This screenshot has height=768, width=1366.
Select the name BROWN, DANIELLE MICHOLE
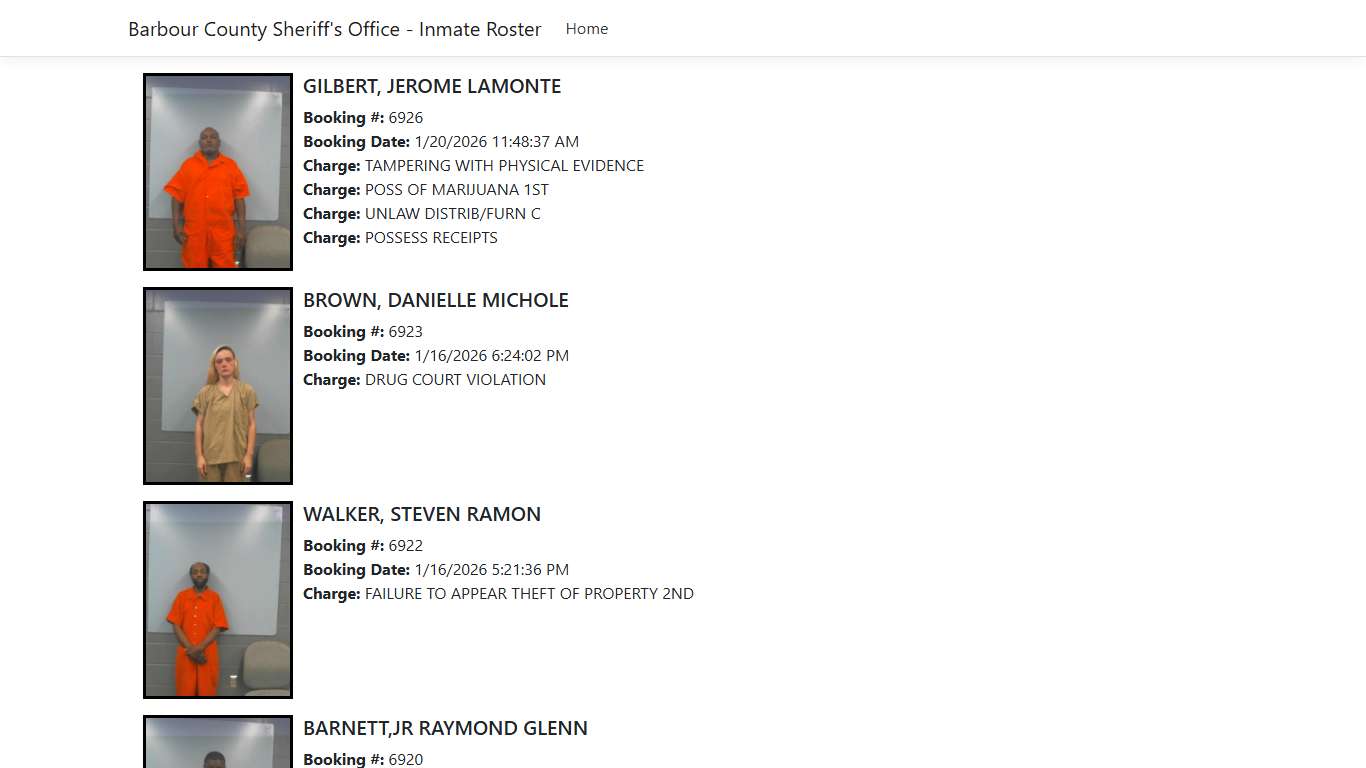pyautogui.click(x=436, y=300)
